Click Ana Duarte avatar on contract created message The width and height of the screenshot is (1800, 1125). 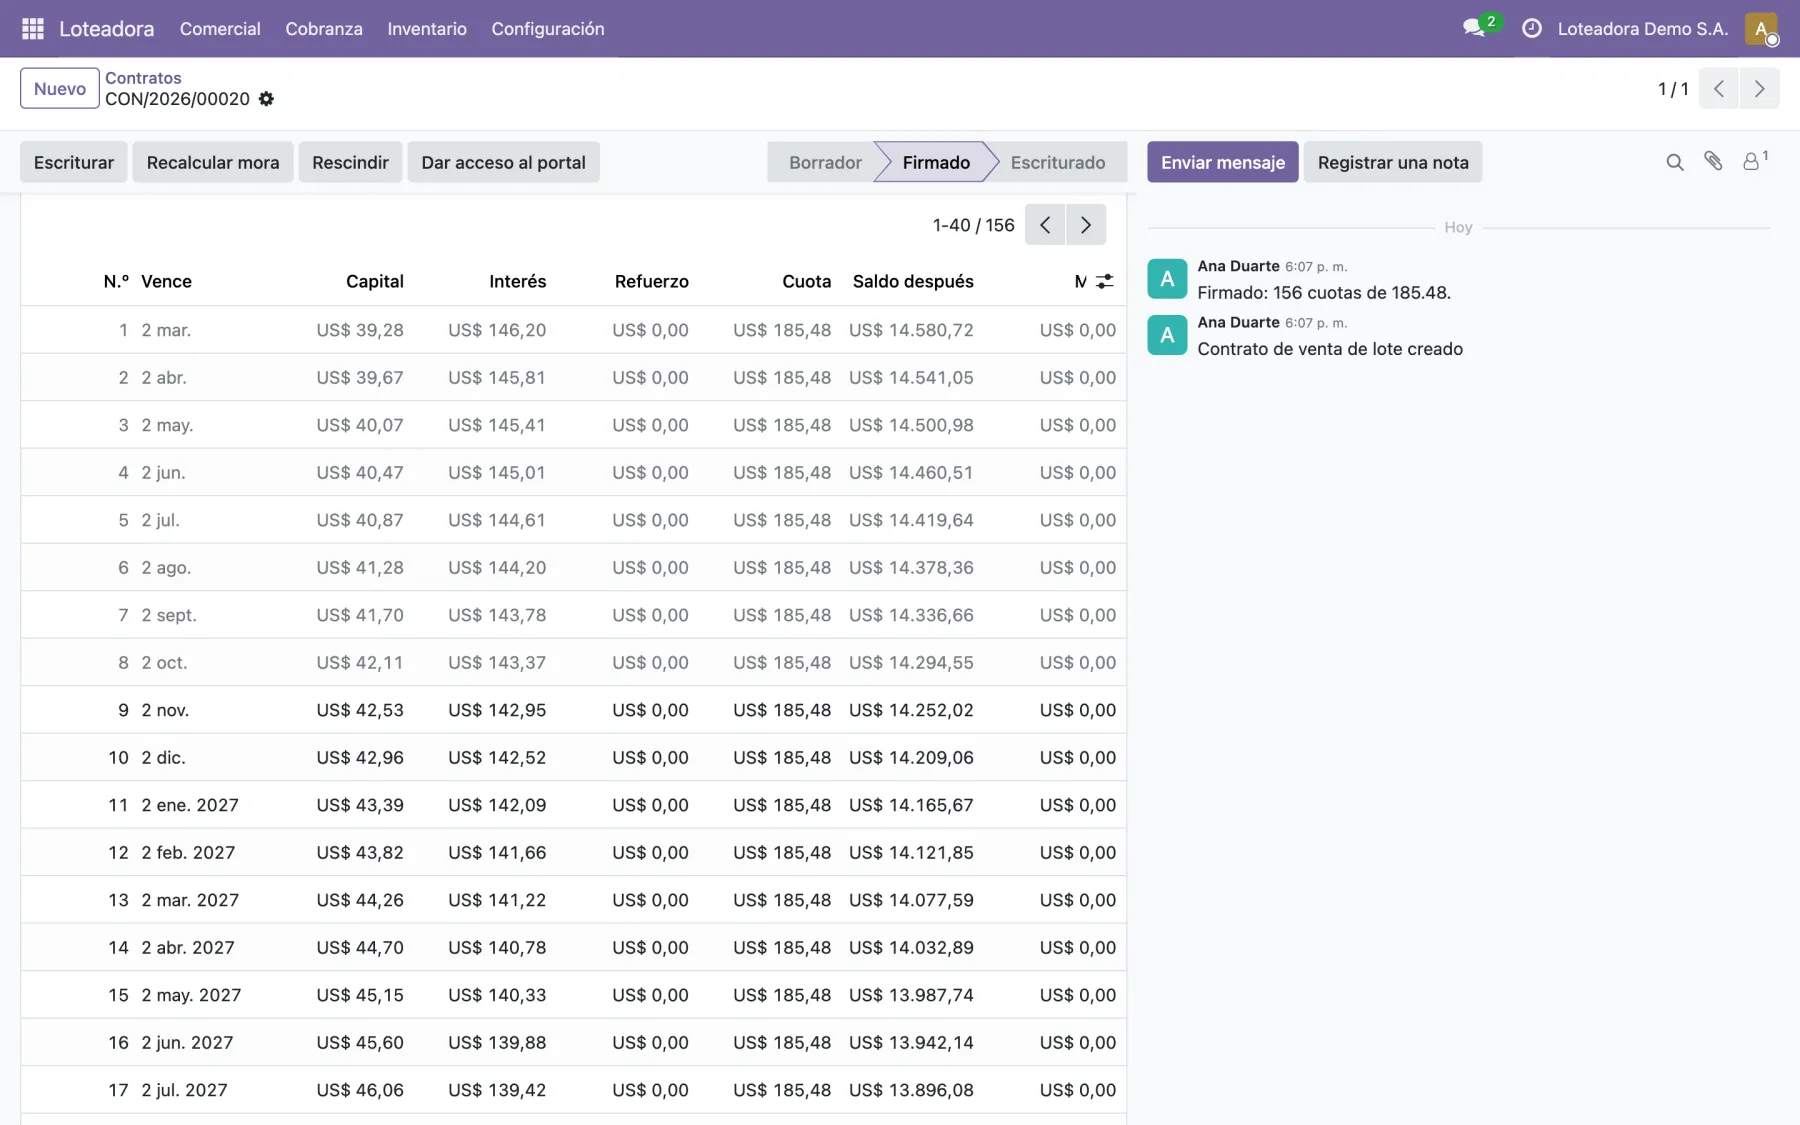(1167, 335)
